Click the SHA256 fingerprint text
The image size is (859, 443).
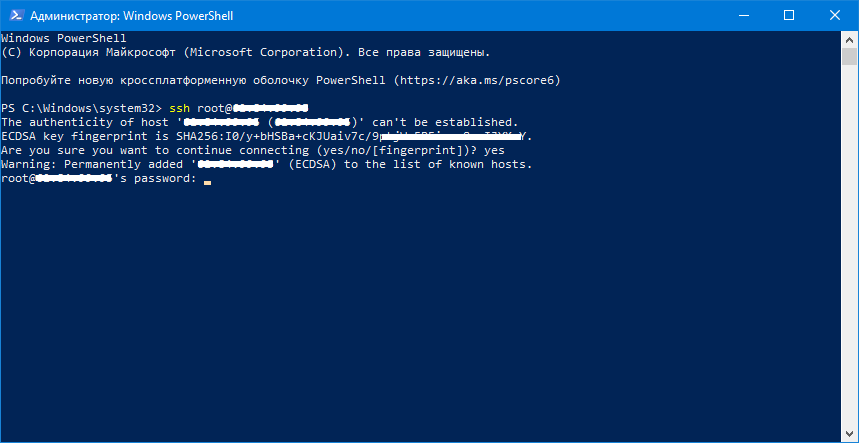tap(355, 136)
